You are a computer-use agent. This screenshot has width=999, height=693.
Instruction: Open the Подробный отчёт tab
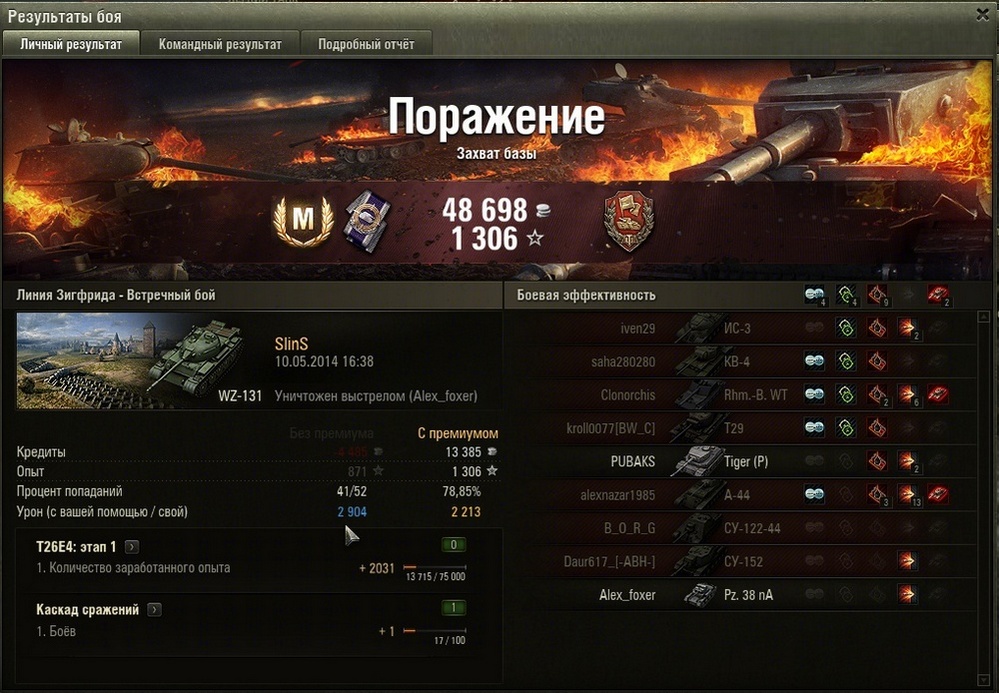click(x=366, y=44)
